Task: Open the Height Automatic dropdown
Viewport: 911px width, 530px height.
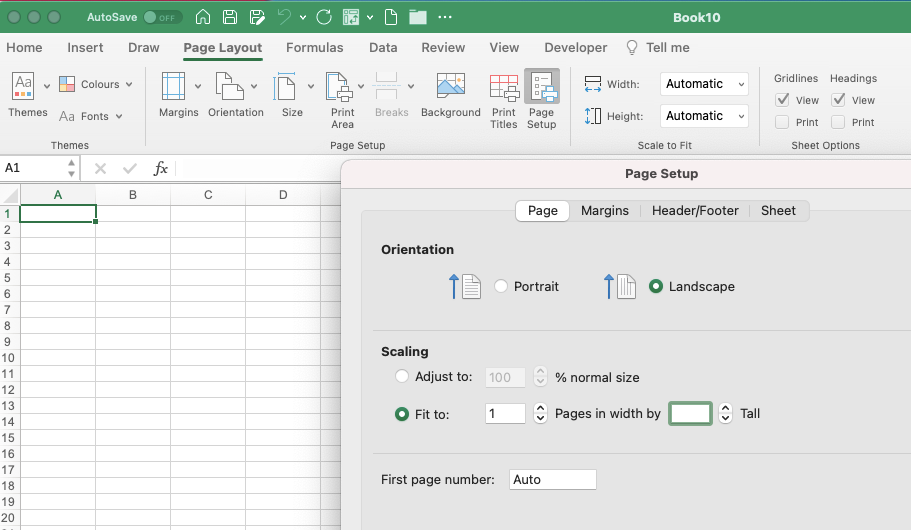Action: (x=704, y=116)
